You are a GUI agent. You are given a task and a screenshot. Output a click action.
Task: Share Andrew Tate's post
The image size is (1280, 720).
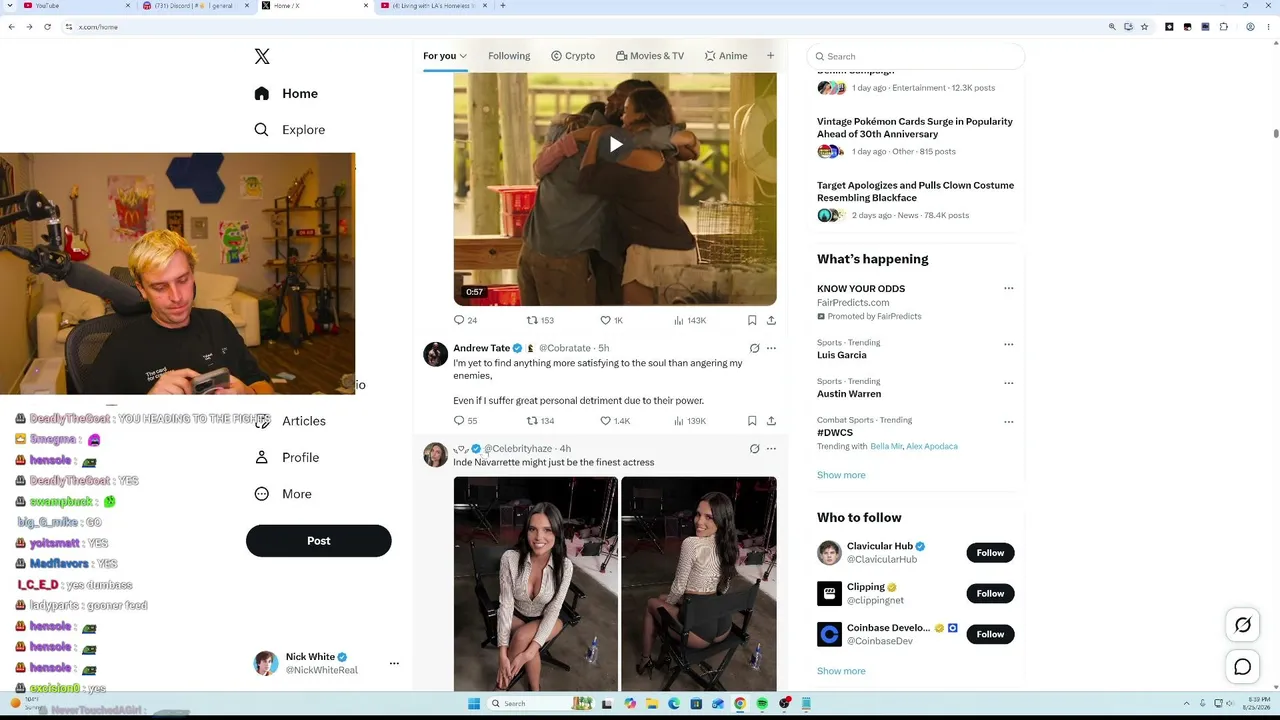[771, 421]
